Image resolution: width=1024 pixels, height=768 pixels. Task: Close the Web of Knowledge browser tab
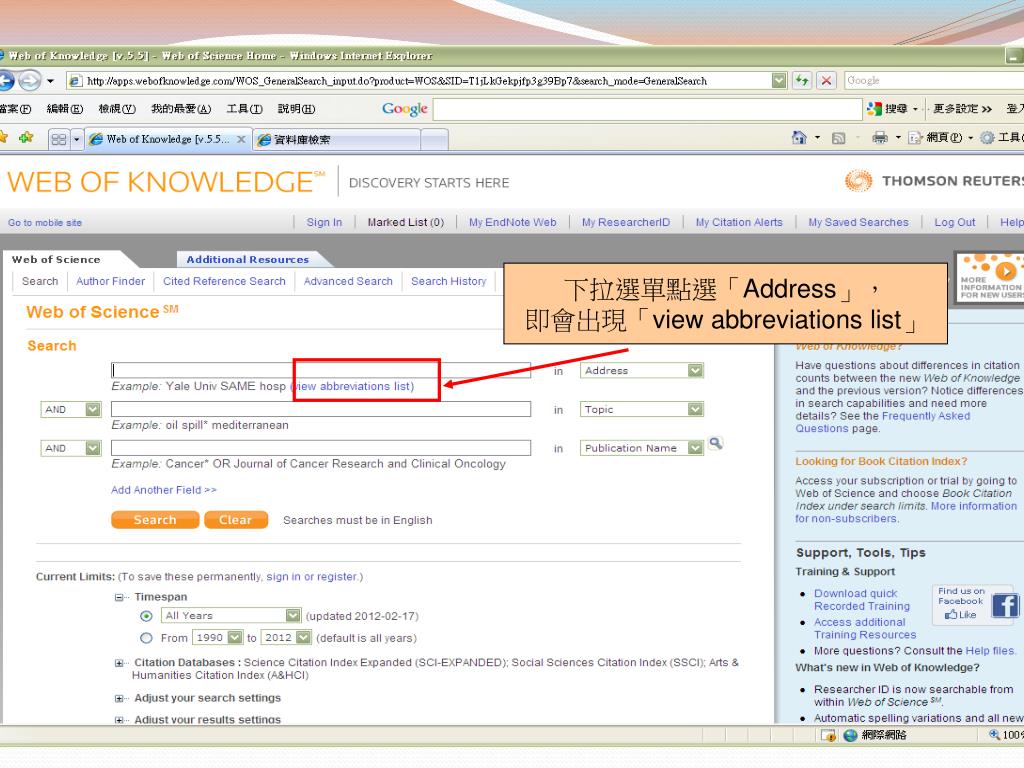pos(241,139)
